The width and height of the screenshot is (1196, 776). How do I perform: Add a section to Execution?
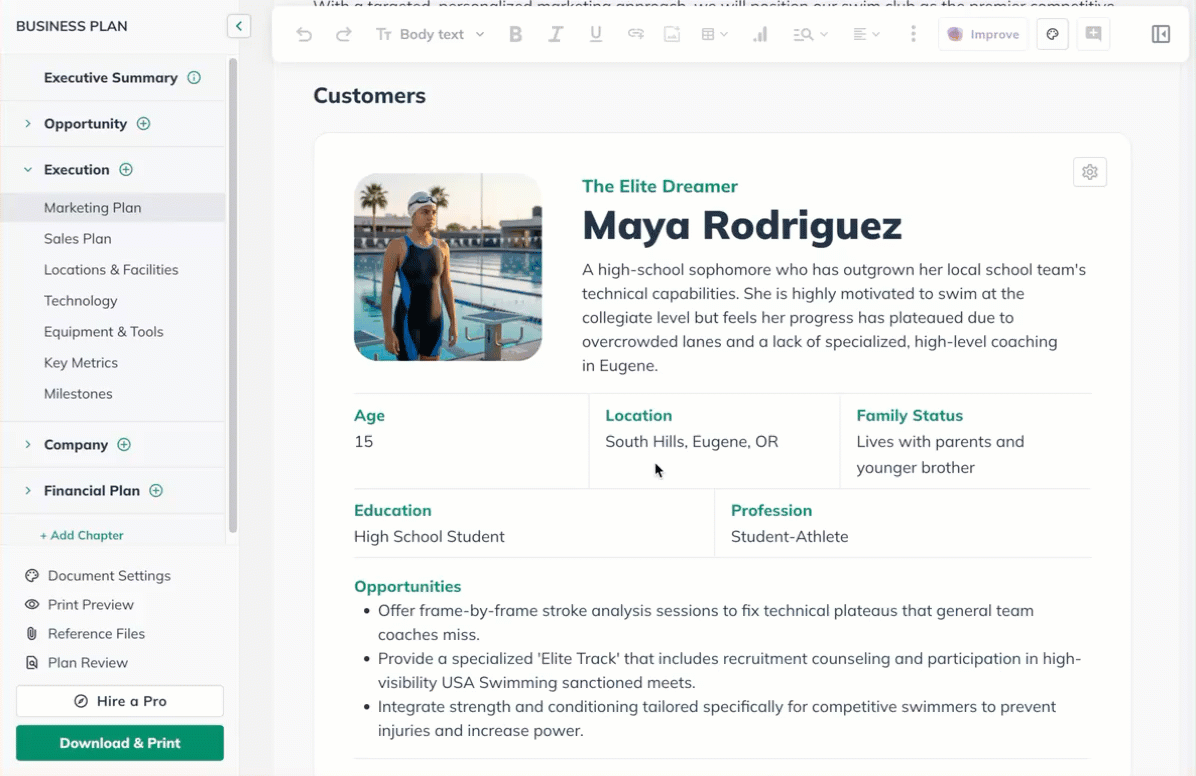tap(126, 169)
